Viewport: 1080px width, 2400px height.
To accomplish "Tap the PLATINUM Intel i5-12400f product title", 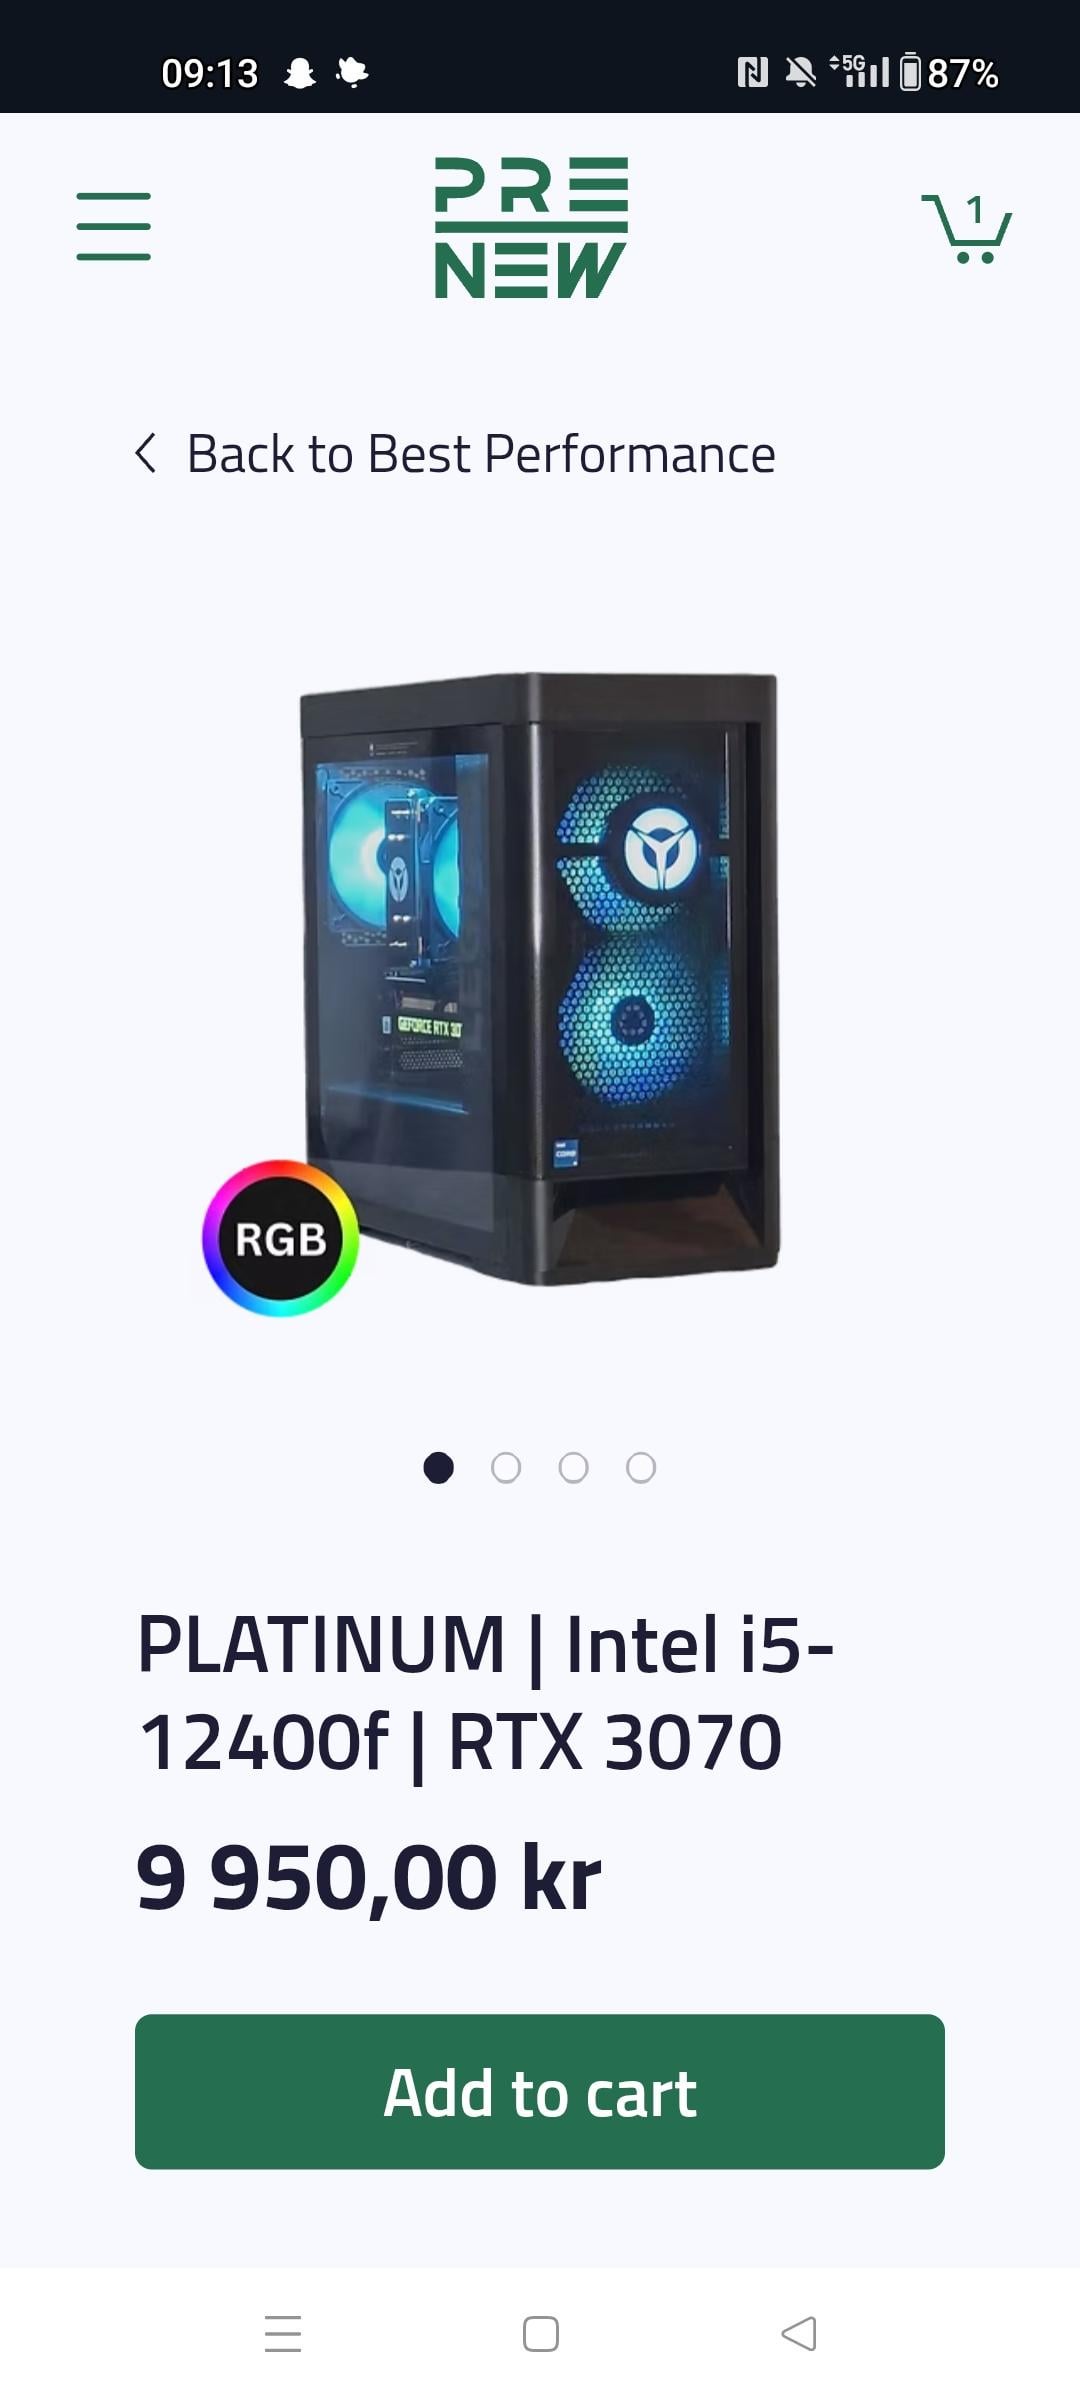I will click(x=486, y=1693).
